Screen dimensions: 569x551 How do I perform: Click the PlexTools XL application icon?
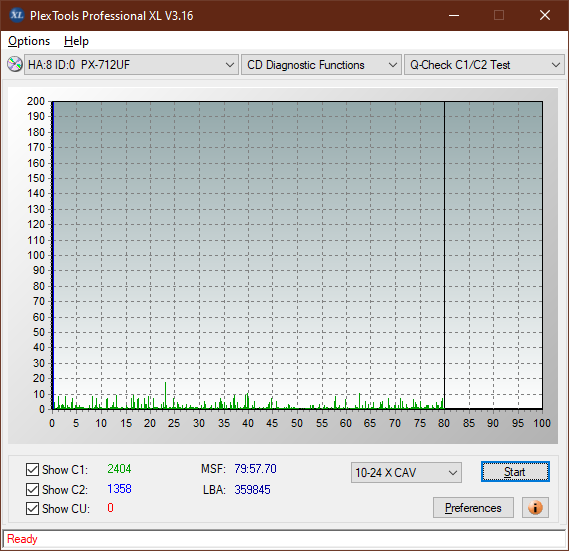pyautogui.click(x=16, y=15)
